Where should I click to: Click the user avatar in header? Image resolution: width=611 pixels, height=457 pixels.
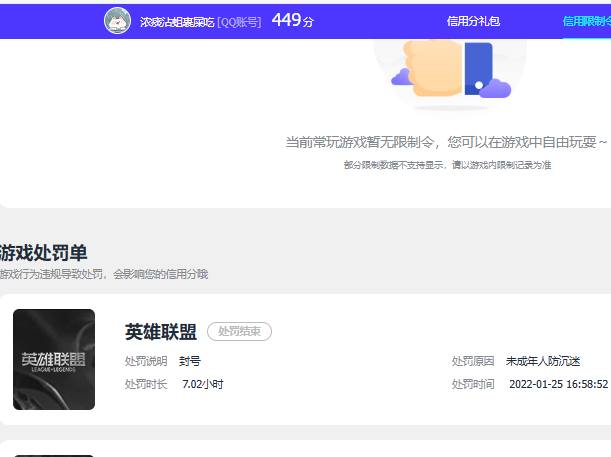(x=117, y=21)
